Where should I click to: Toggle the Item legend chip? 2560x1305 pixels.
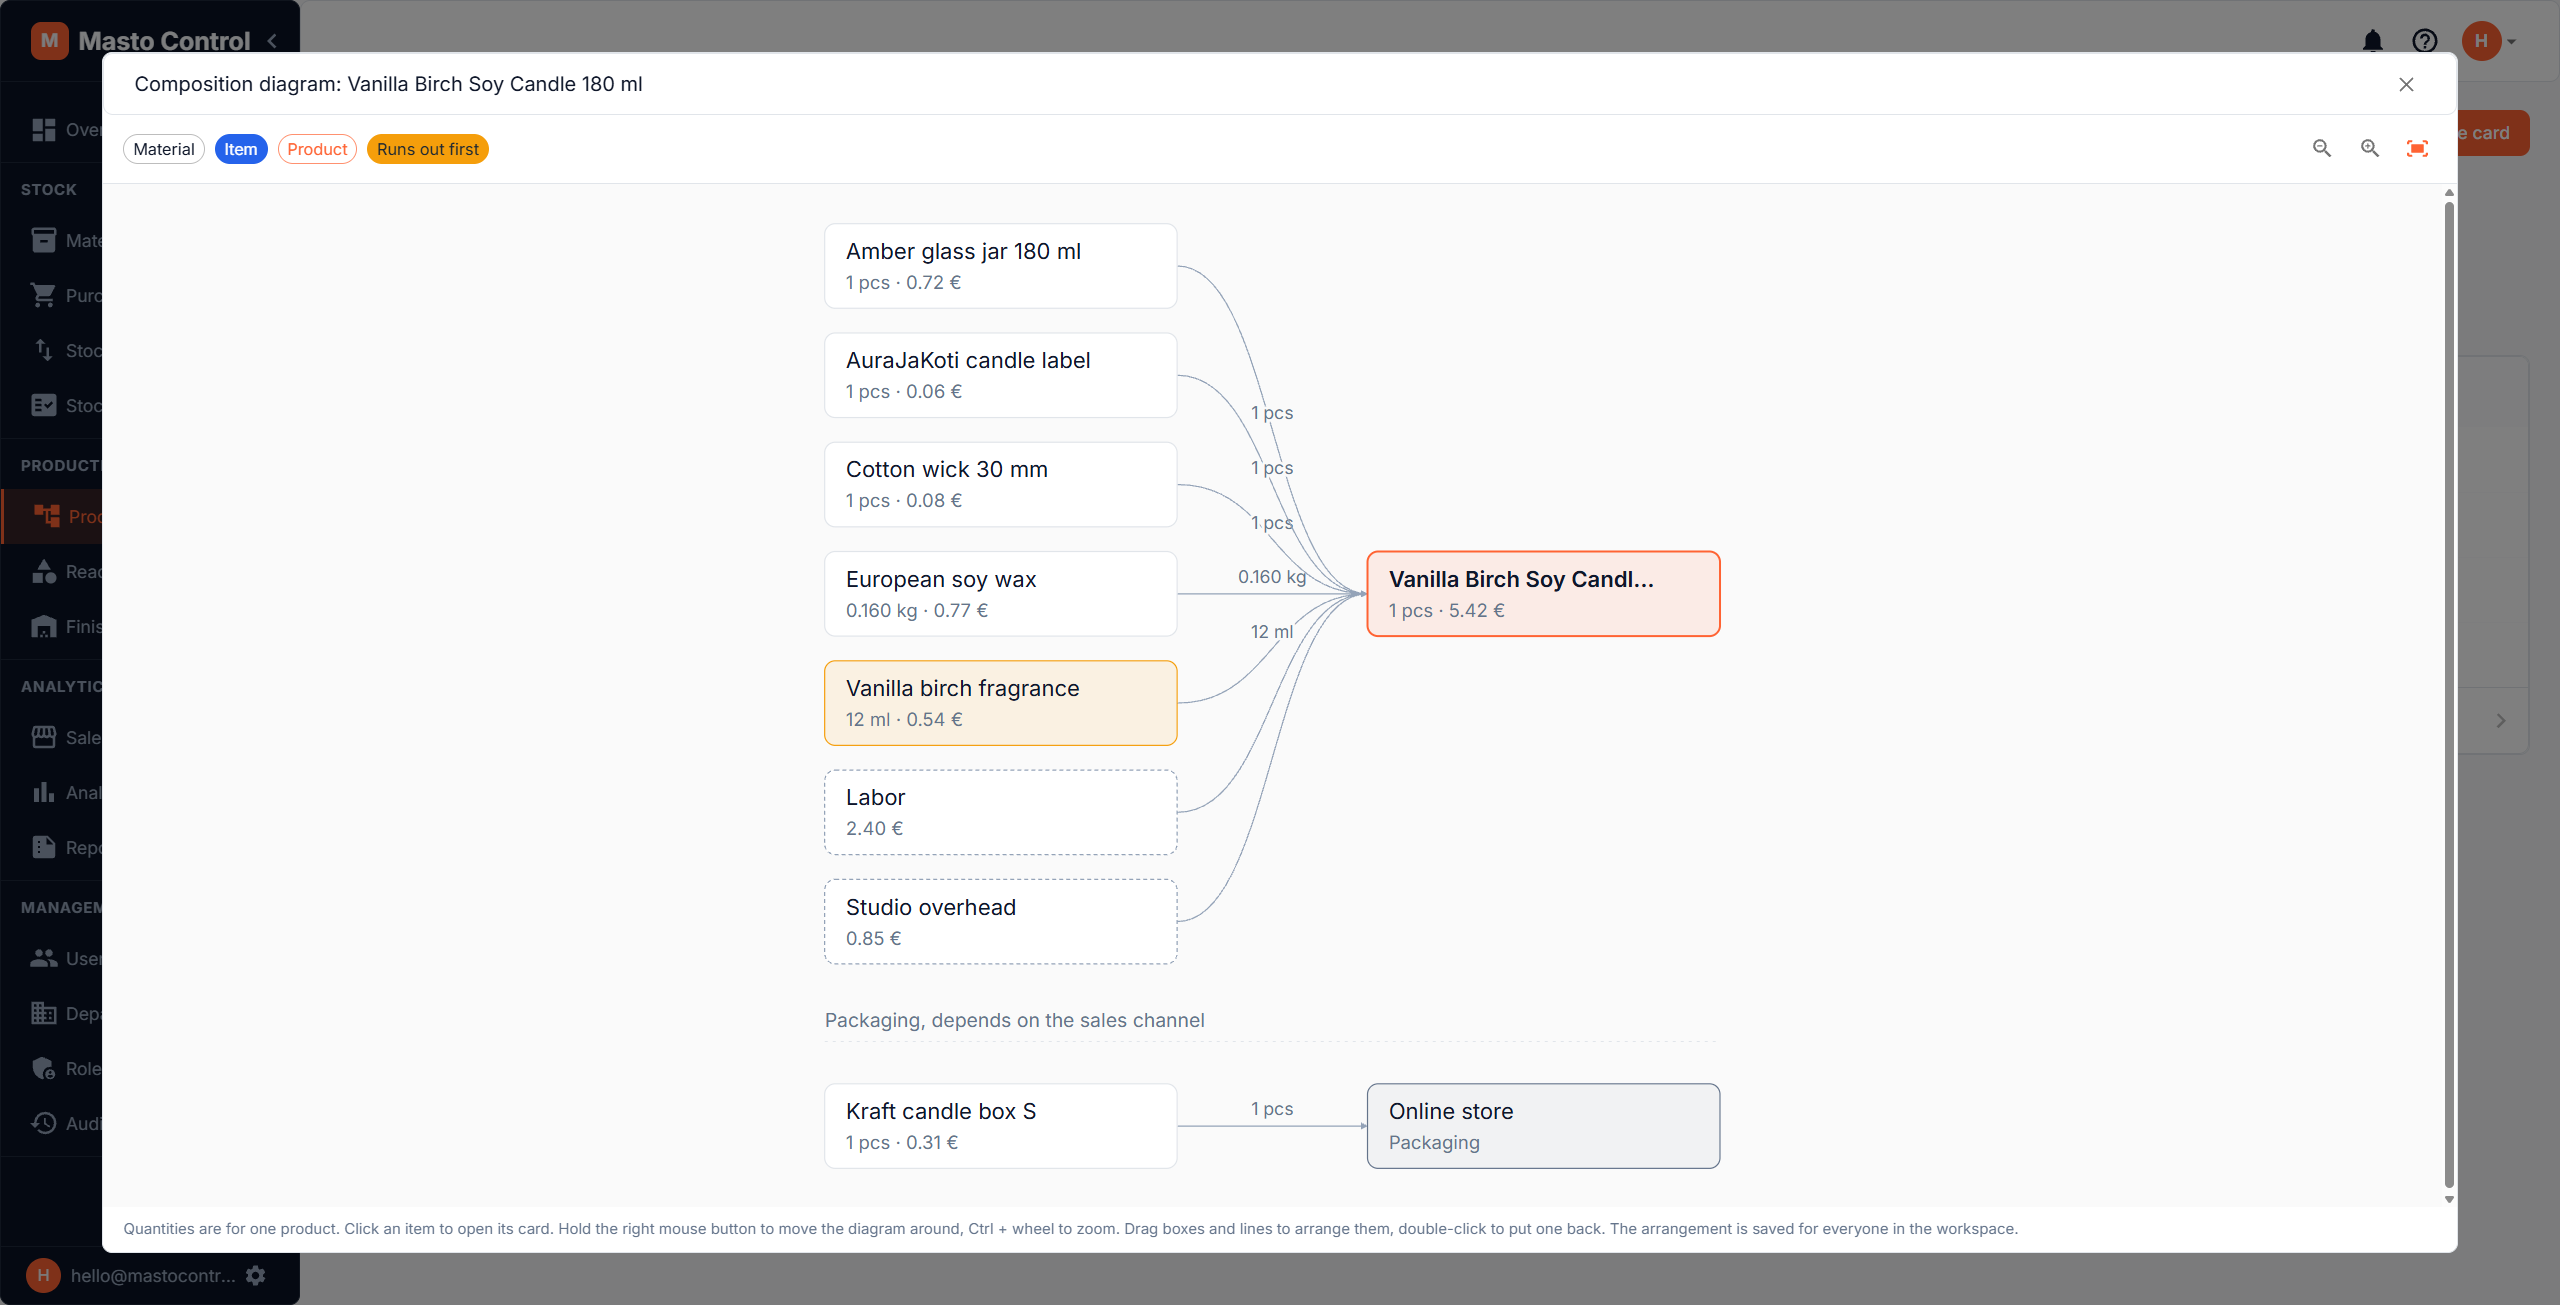(x=241, y=149)
